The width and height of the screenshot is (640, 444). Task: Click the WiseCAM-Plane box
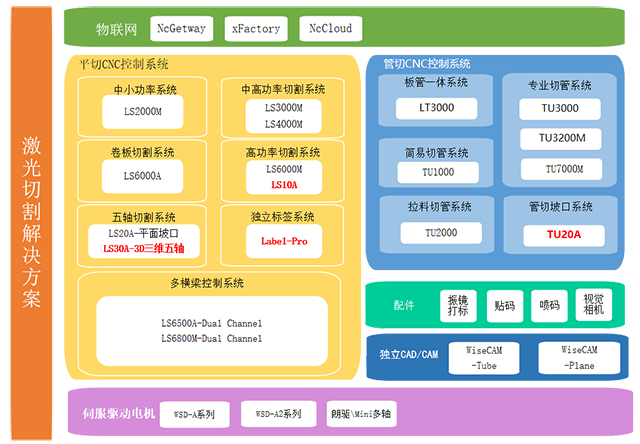tap(579, 358)
